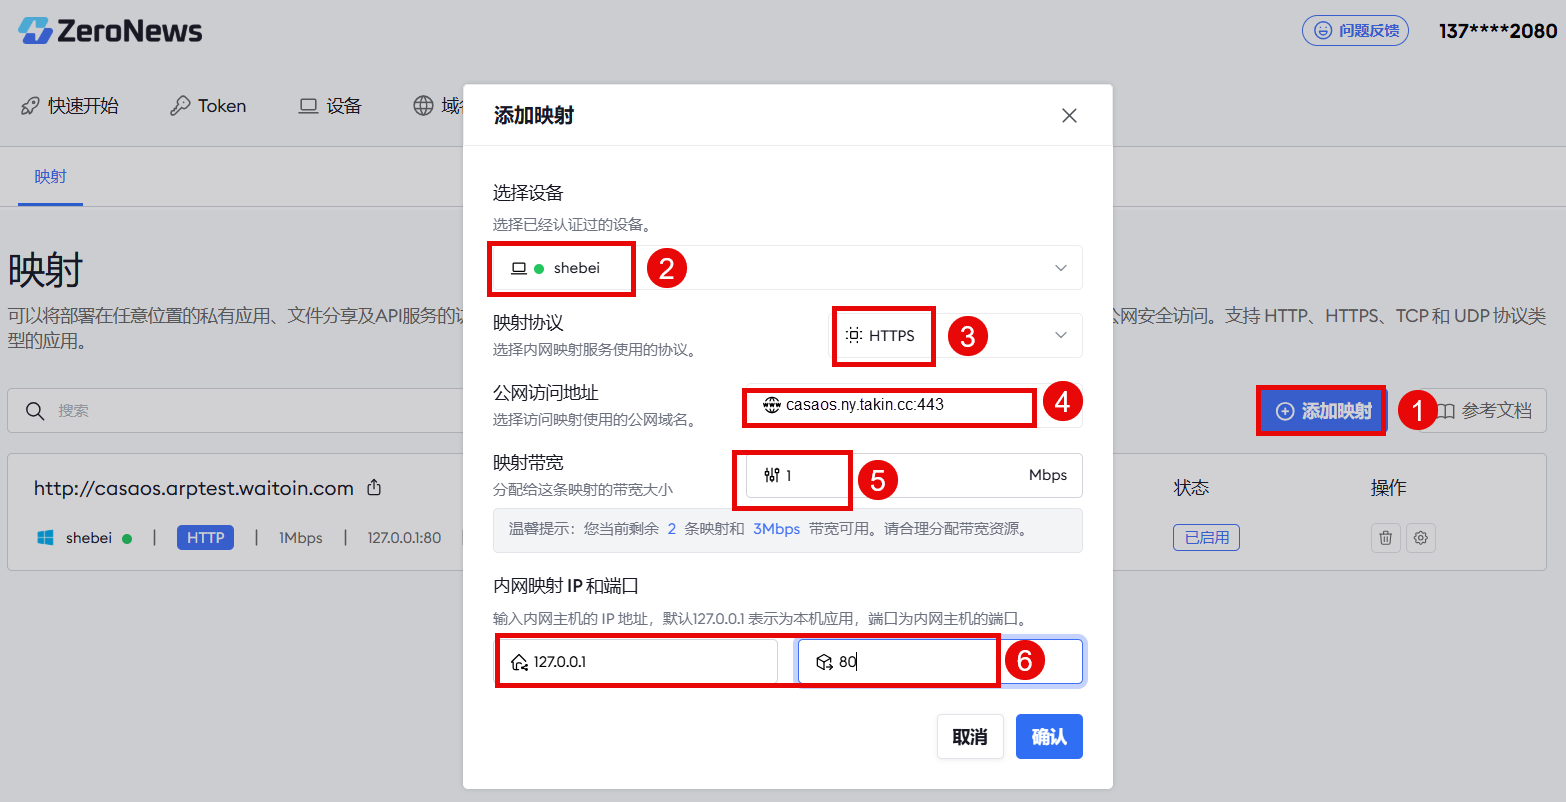
Task: Open the 设备 menu item
Action: click(x=330, y=106)
